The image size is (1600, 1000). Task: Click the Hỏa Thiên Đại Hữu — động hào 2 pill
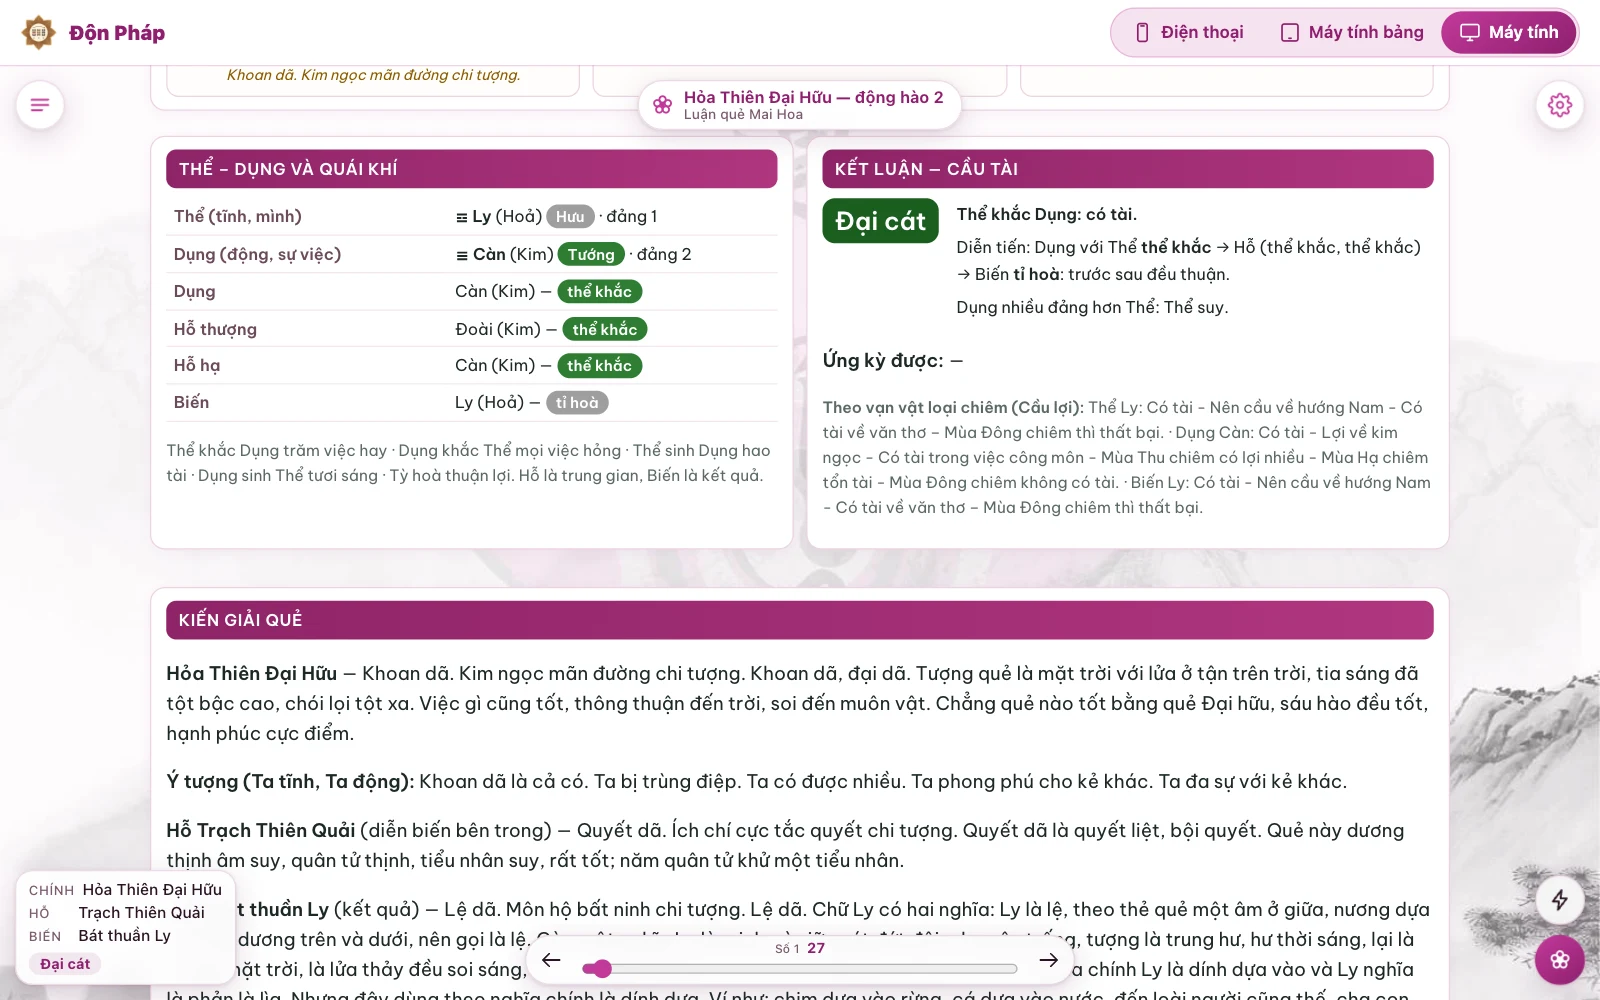[x=800, y=105]
